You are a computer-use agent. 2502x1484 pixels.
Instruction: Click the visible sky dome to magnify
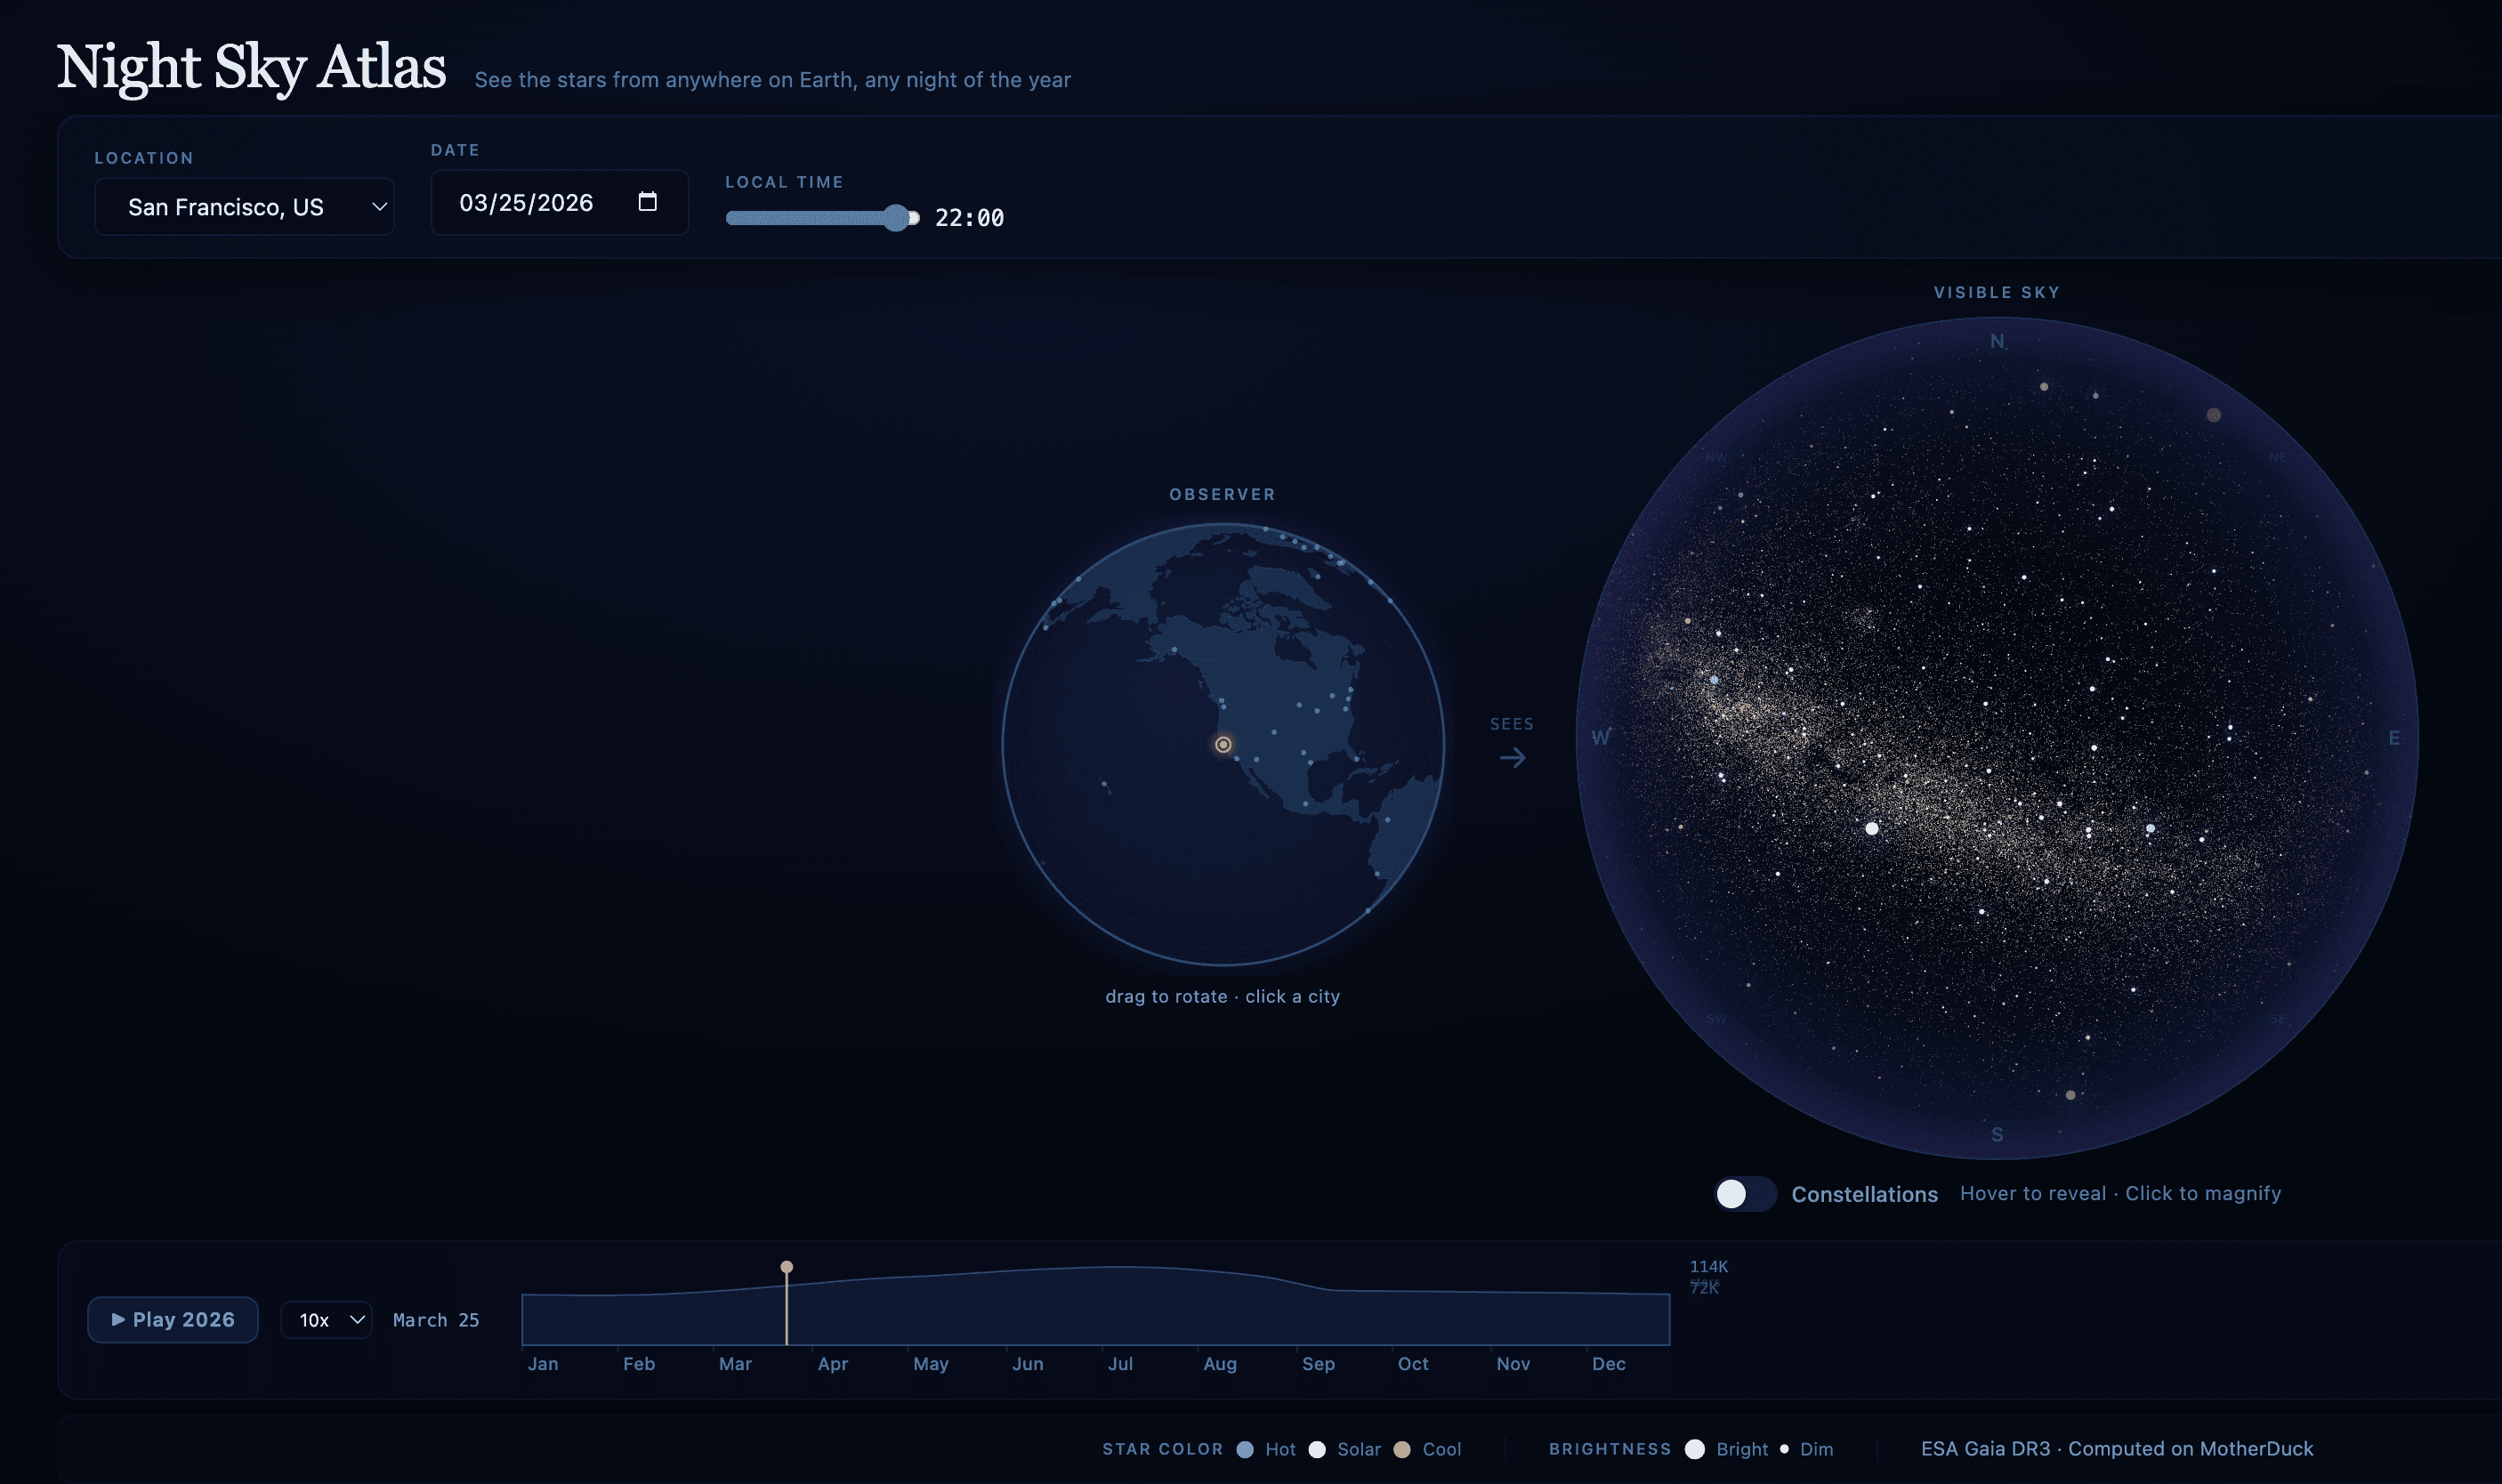(x=1997, y=737)
